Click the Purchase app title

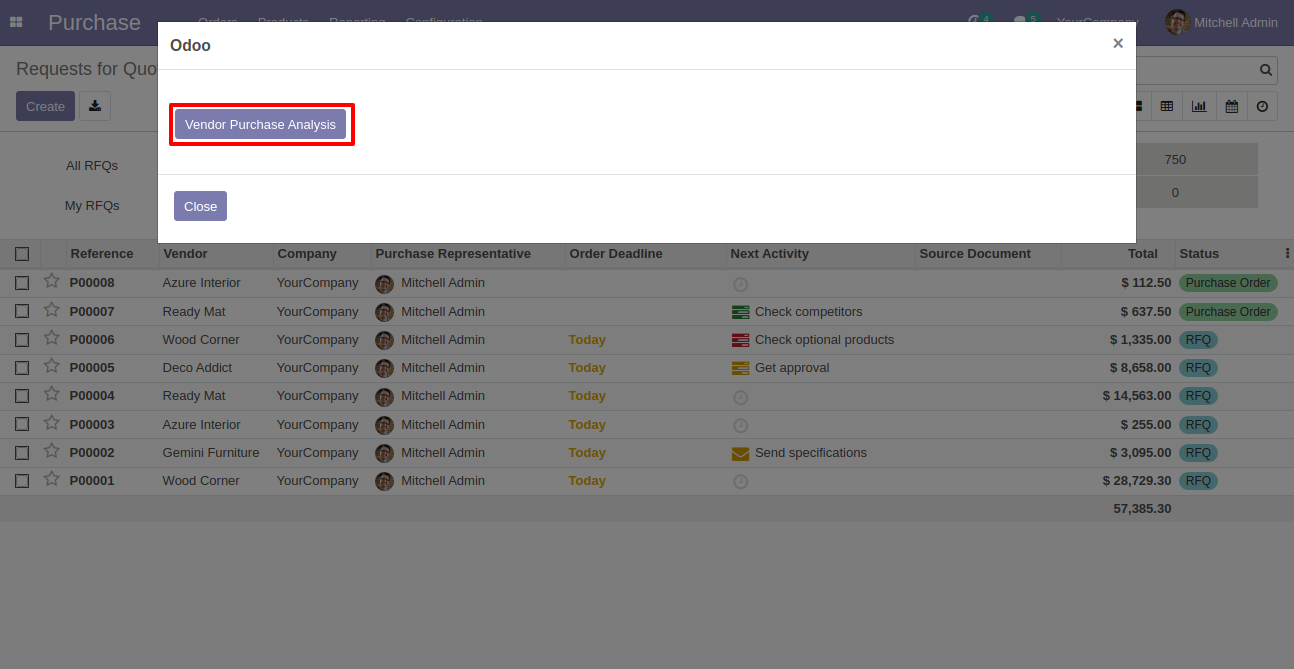94,22
